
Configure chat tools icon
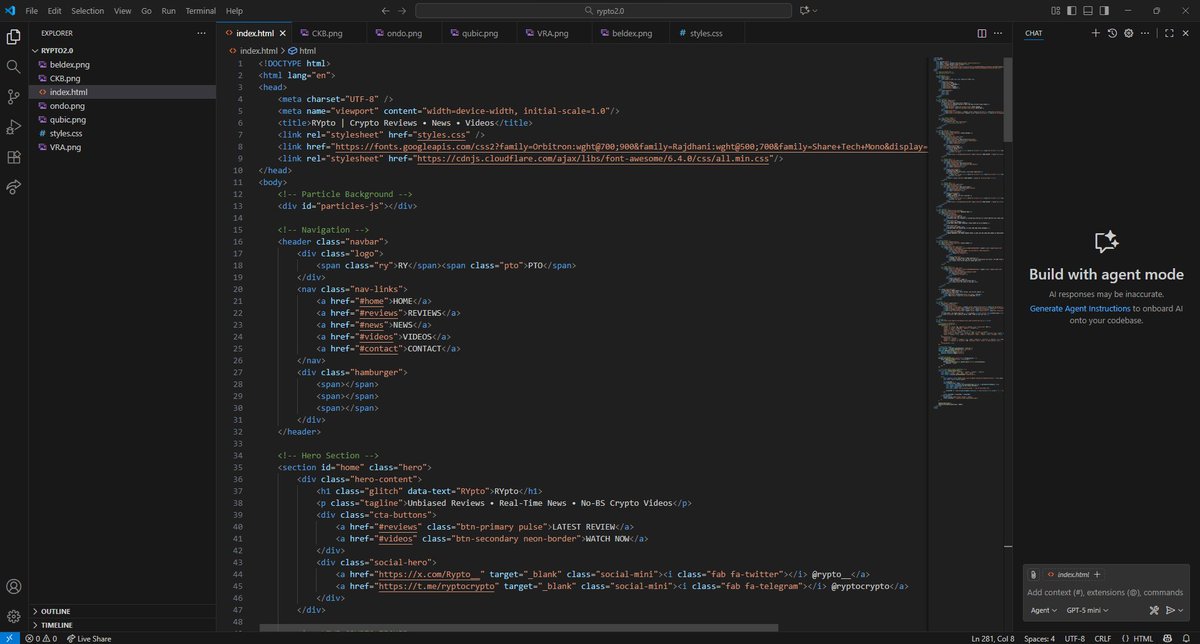(1153, 610)
